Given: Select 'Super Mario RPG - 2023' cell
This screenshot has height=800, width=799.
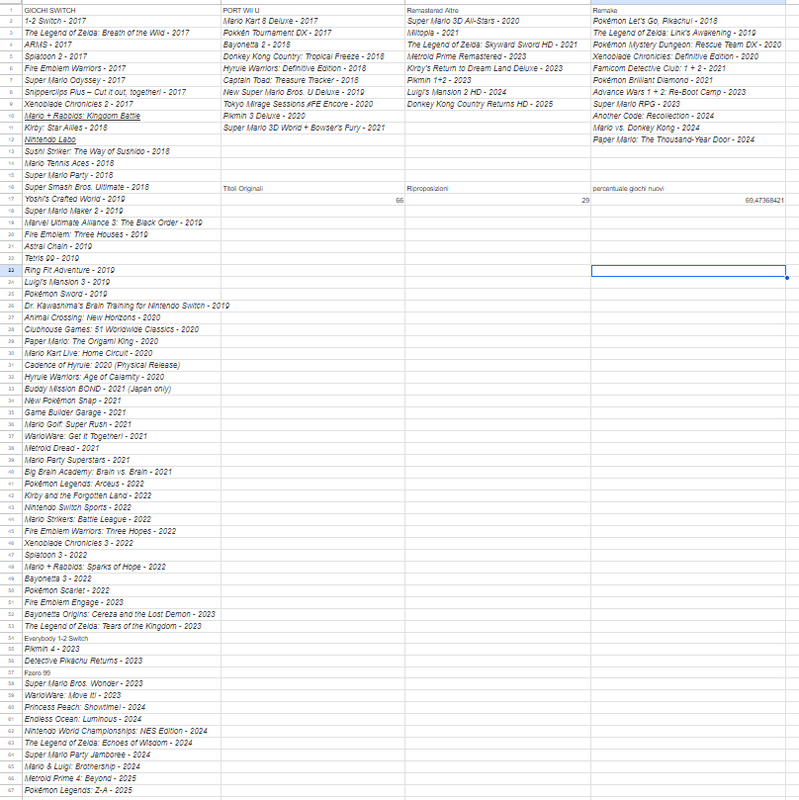Looking at the screenshot, I should 688,104.
